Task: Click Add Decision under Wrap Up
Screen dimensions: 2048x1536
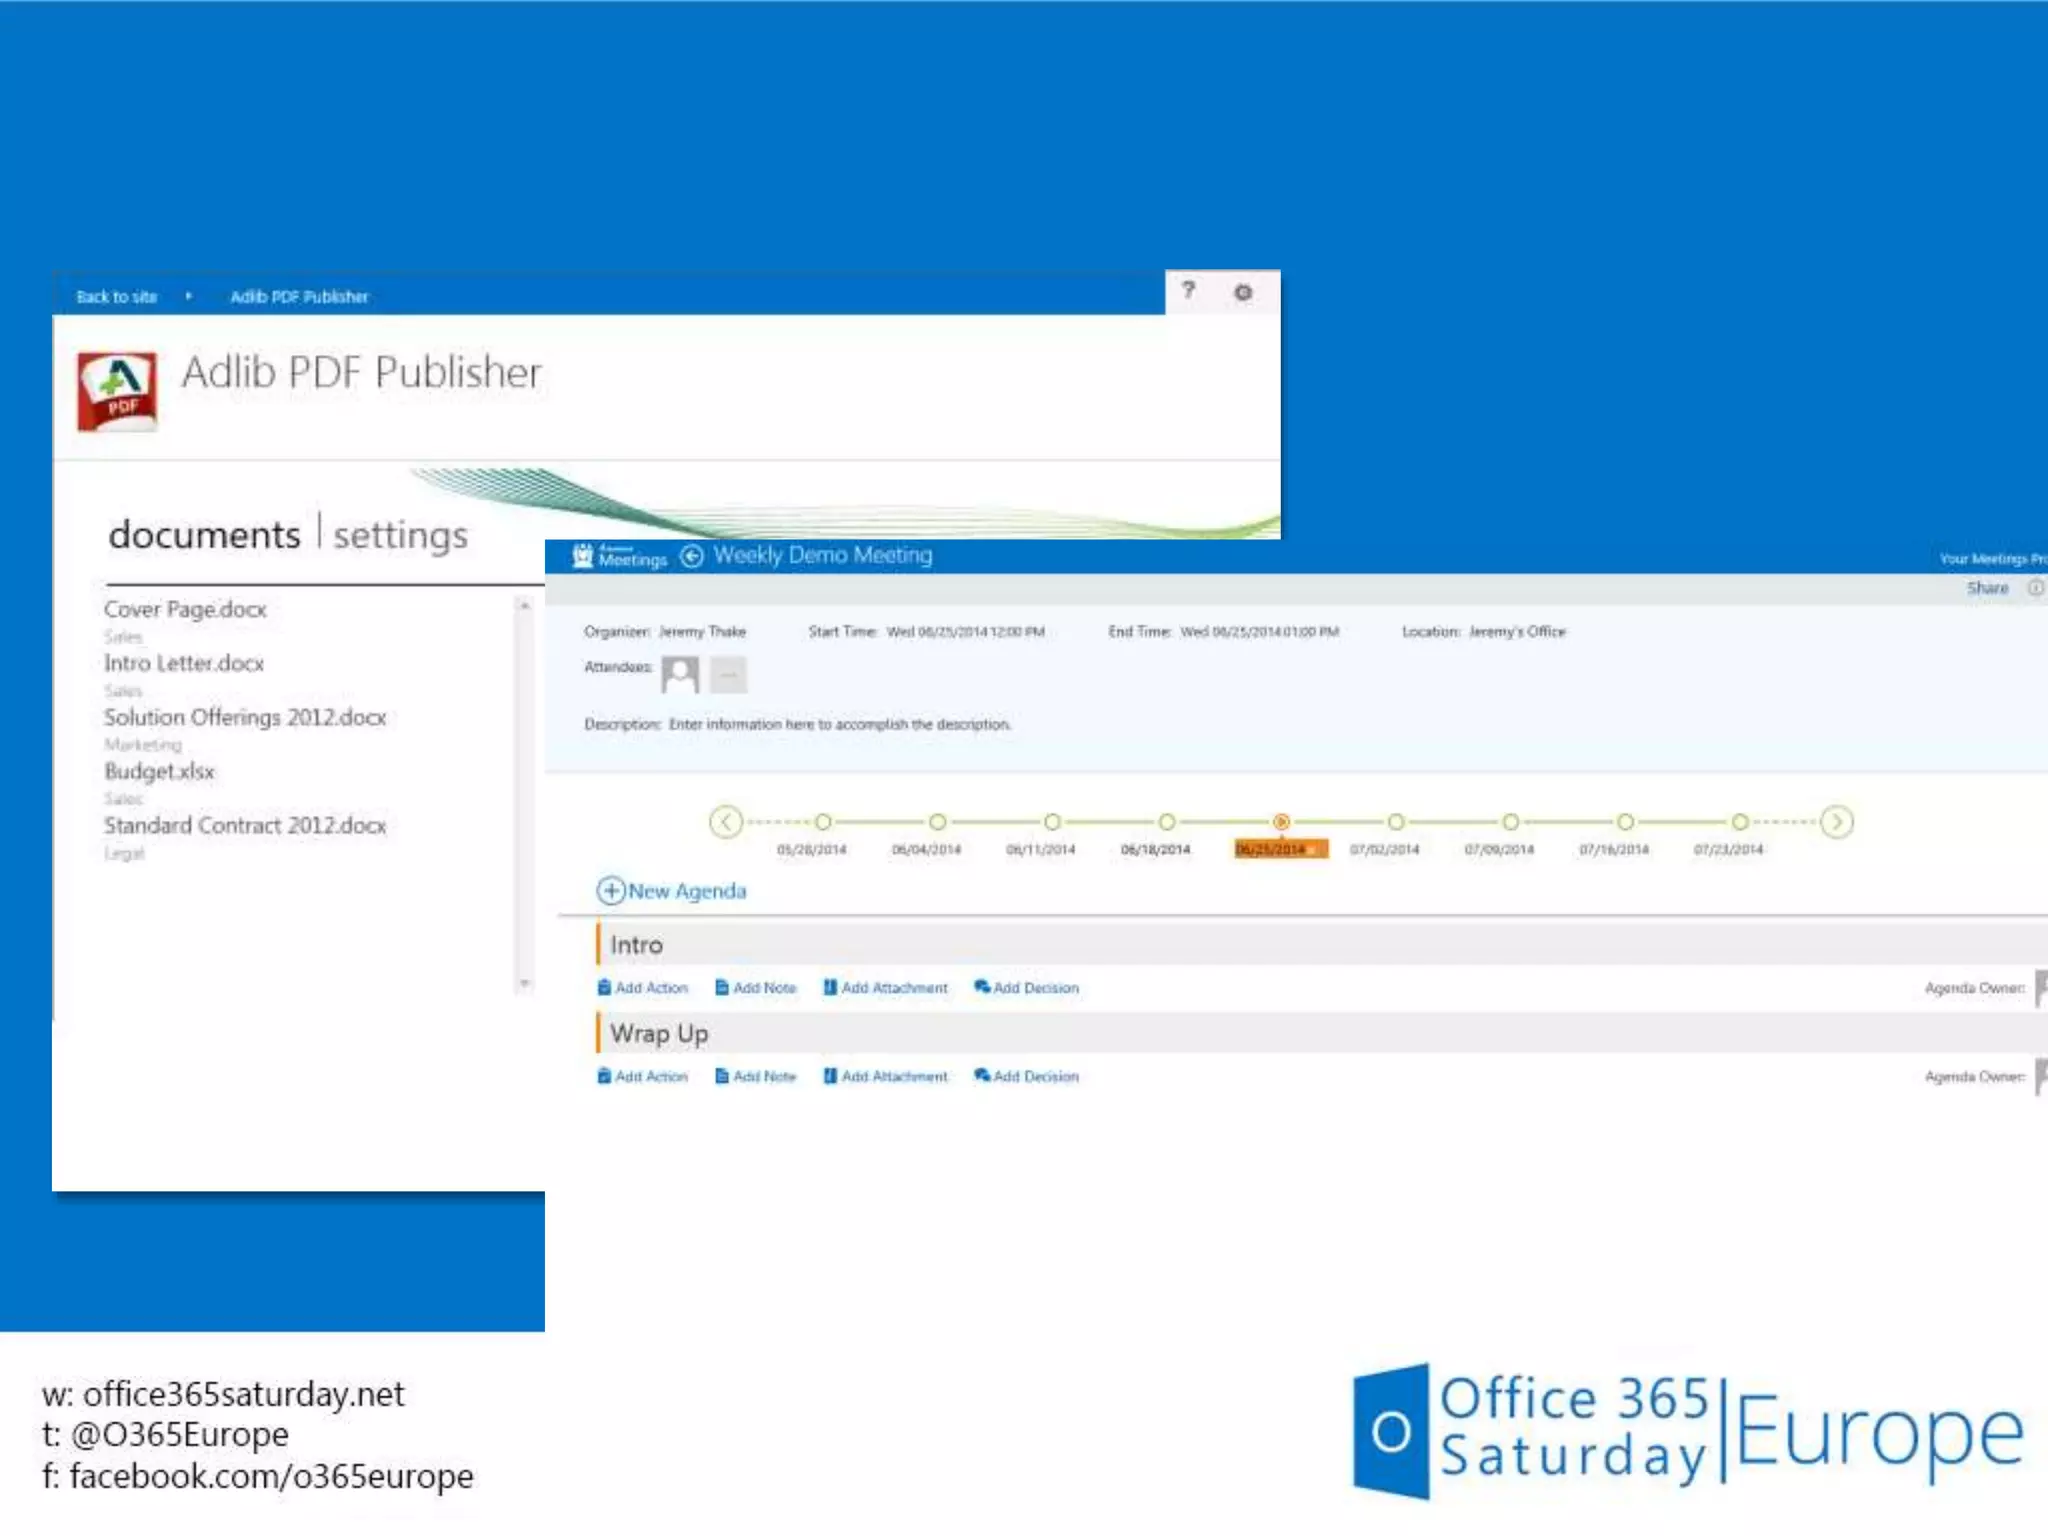Action: [1027, 1077]
